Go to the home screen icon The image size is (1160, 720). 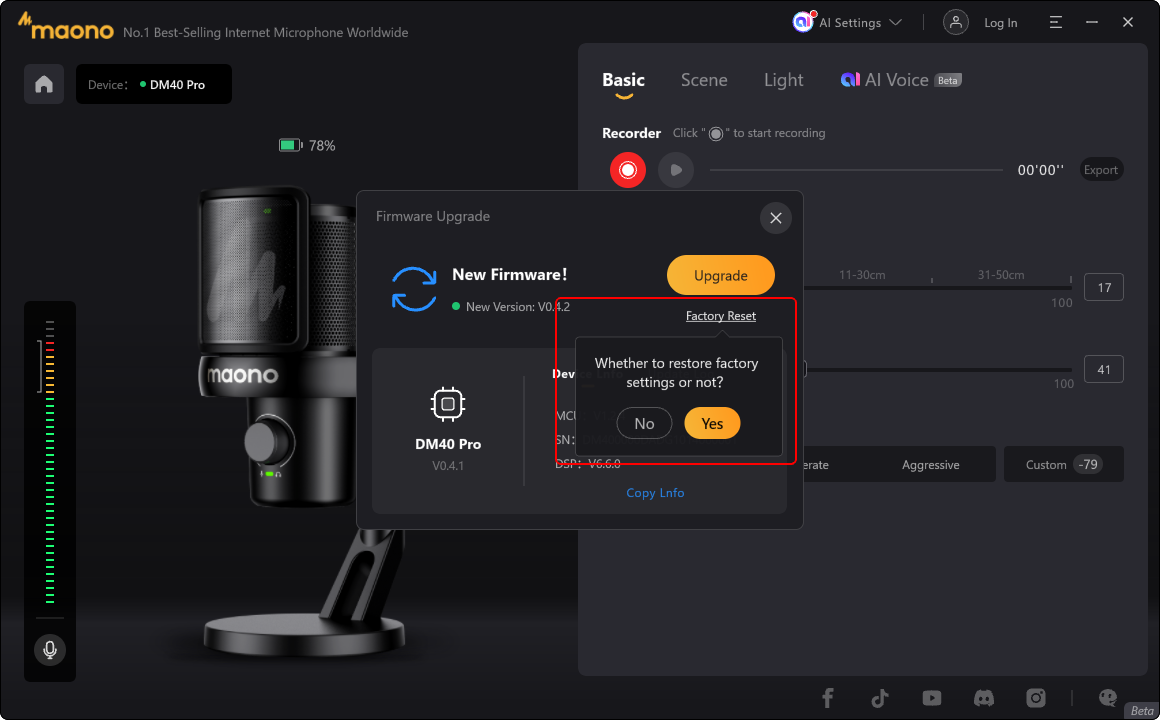44,84
